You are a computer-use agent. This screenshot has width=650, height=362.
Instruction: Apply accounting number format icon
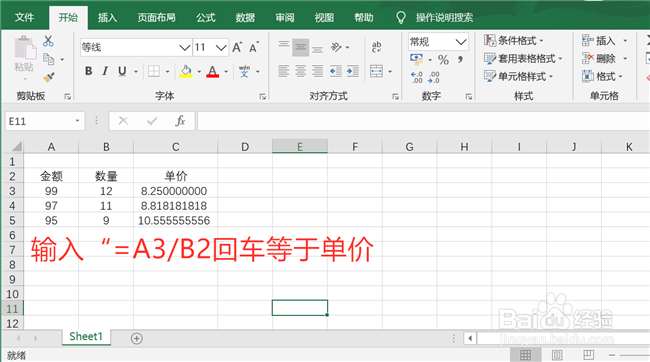click(416, 59)
